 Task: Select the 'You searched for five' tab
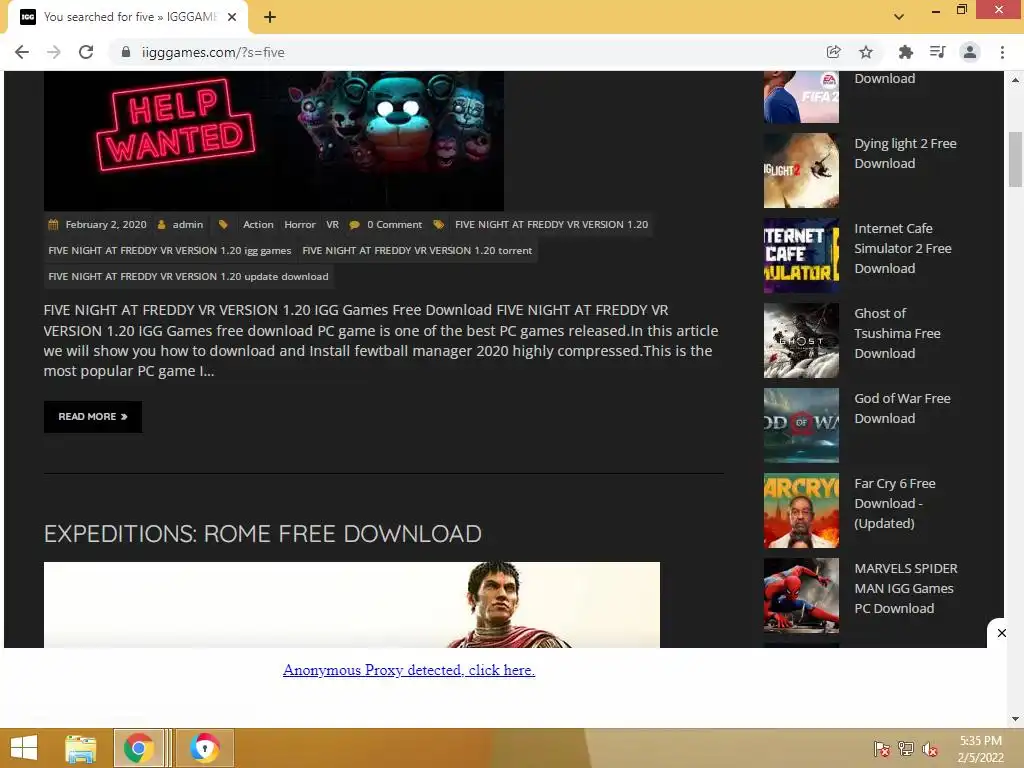coord(128,17)
